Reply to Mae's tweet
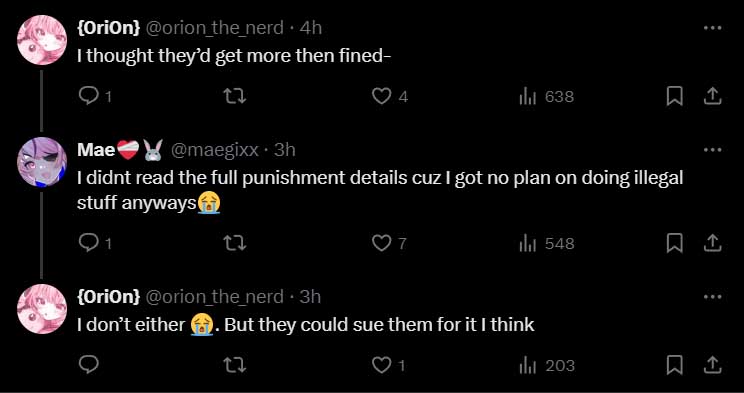This screenshot has height=393, width=744. tap(95, 243)
